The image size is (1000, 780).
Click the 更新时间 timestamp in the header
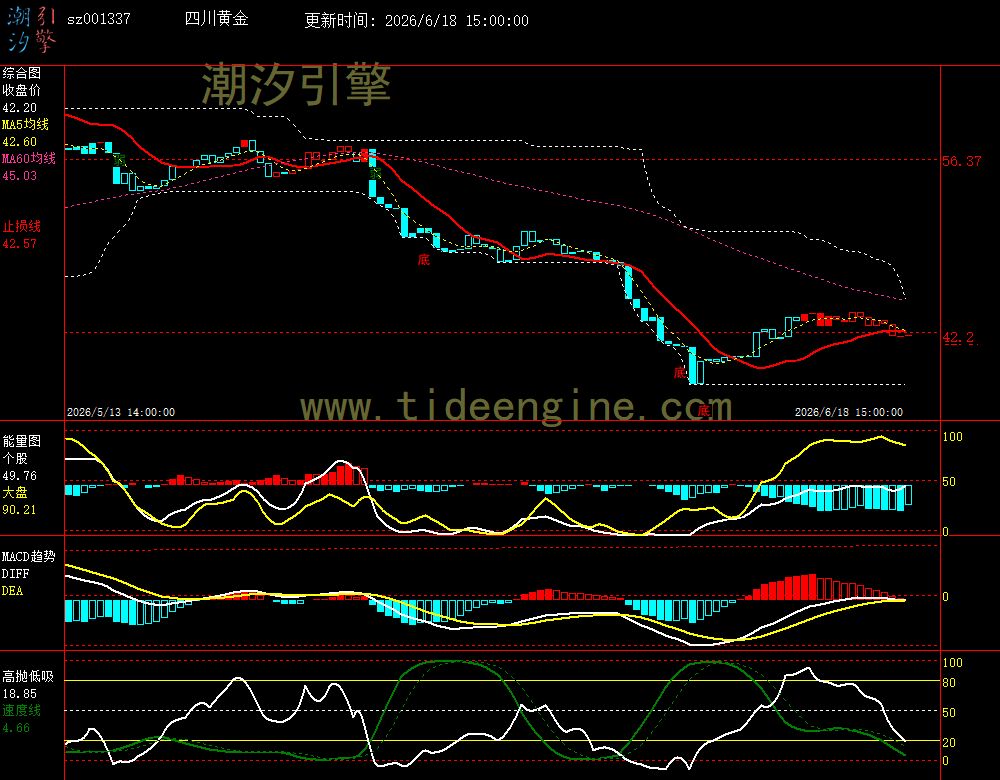coord(416,20)
